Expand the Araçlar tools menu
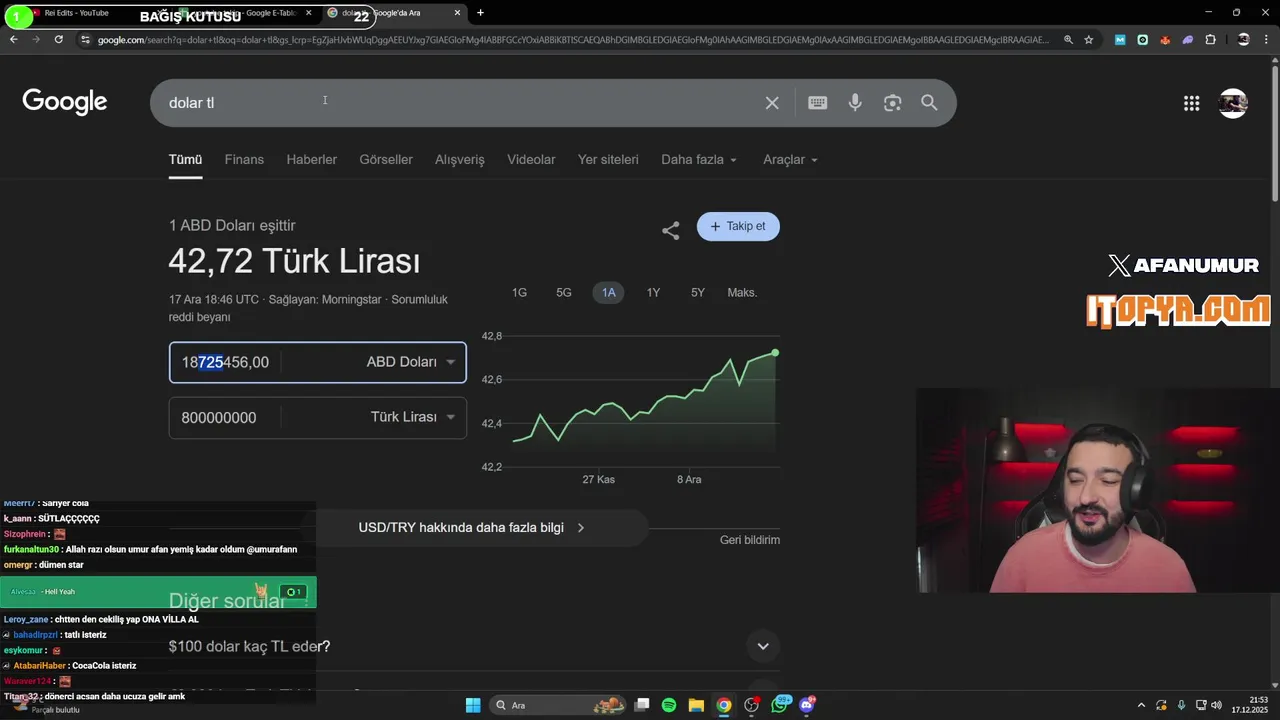The image size is (1280, 720). pos(790,160)
